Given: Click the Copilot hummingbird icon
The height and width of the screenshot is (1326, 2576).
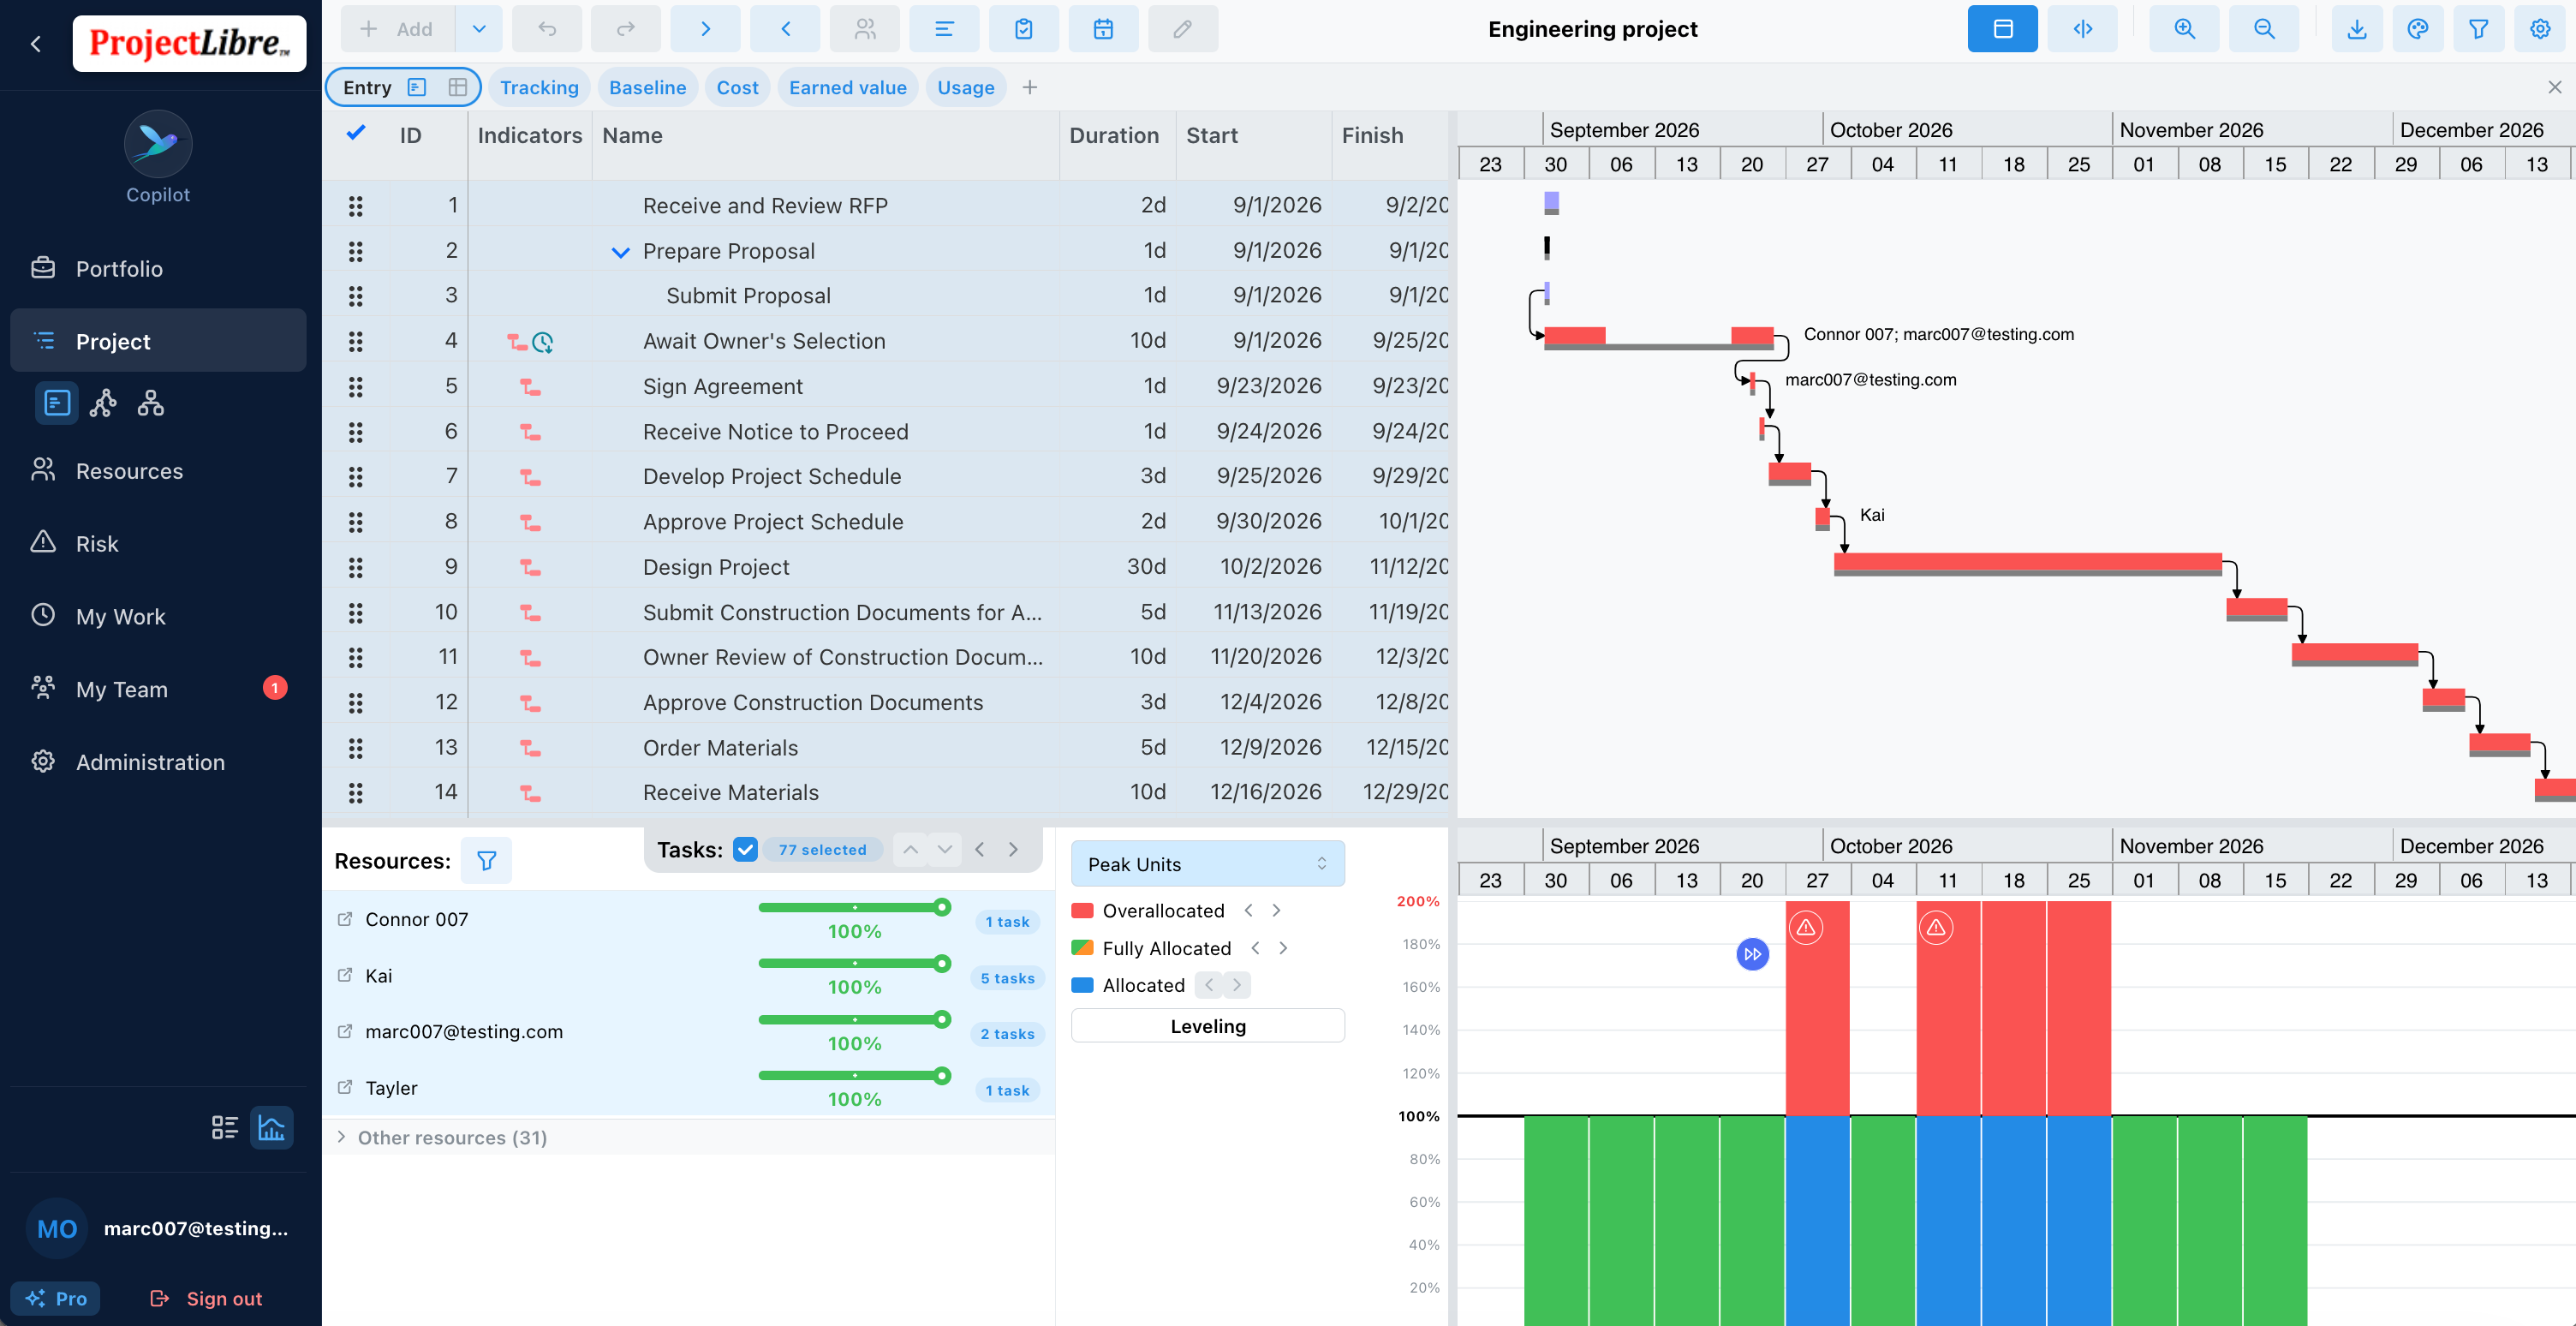Looking at the screenshot, I should [158, 143].
